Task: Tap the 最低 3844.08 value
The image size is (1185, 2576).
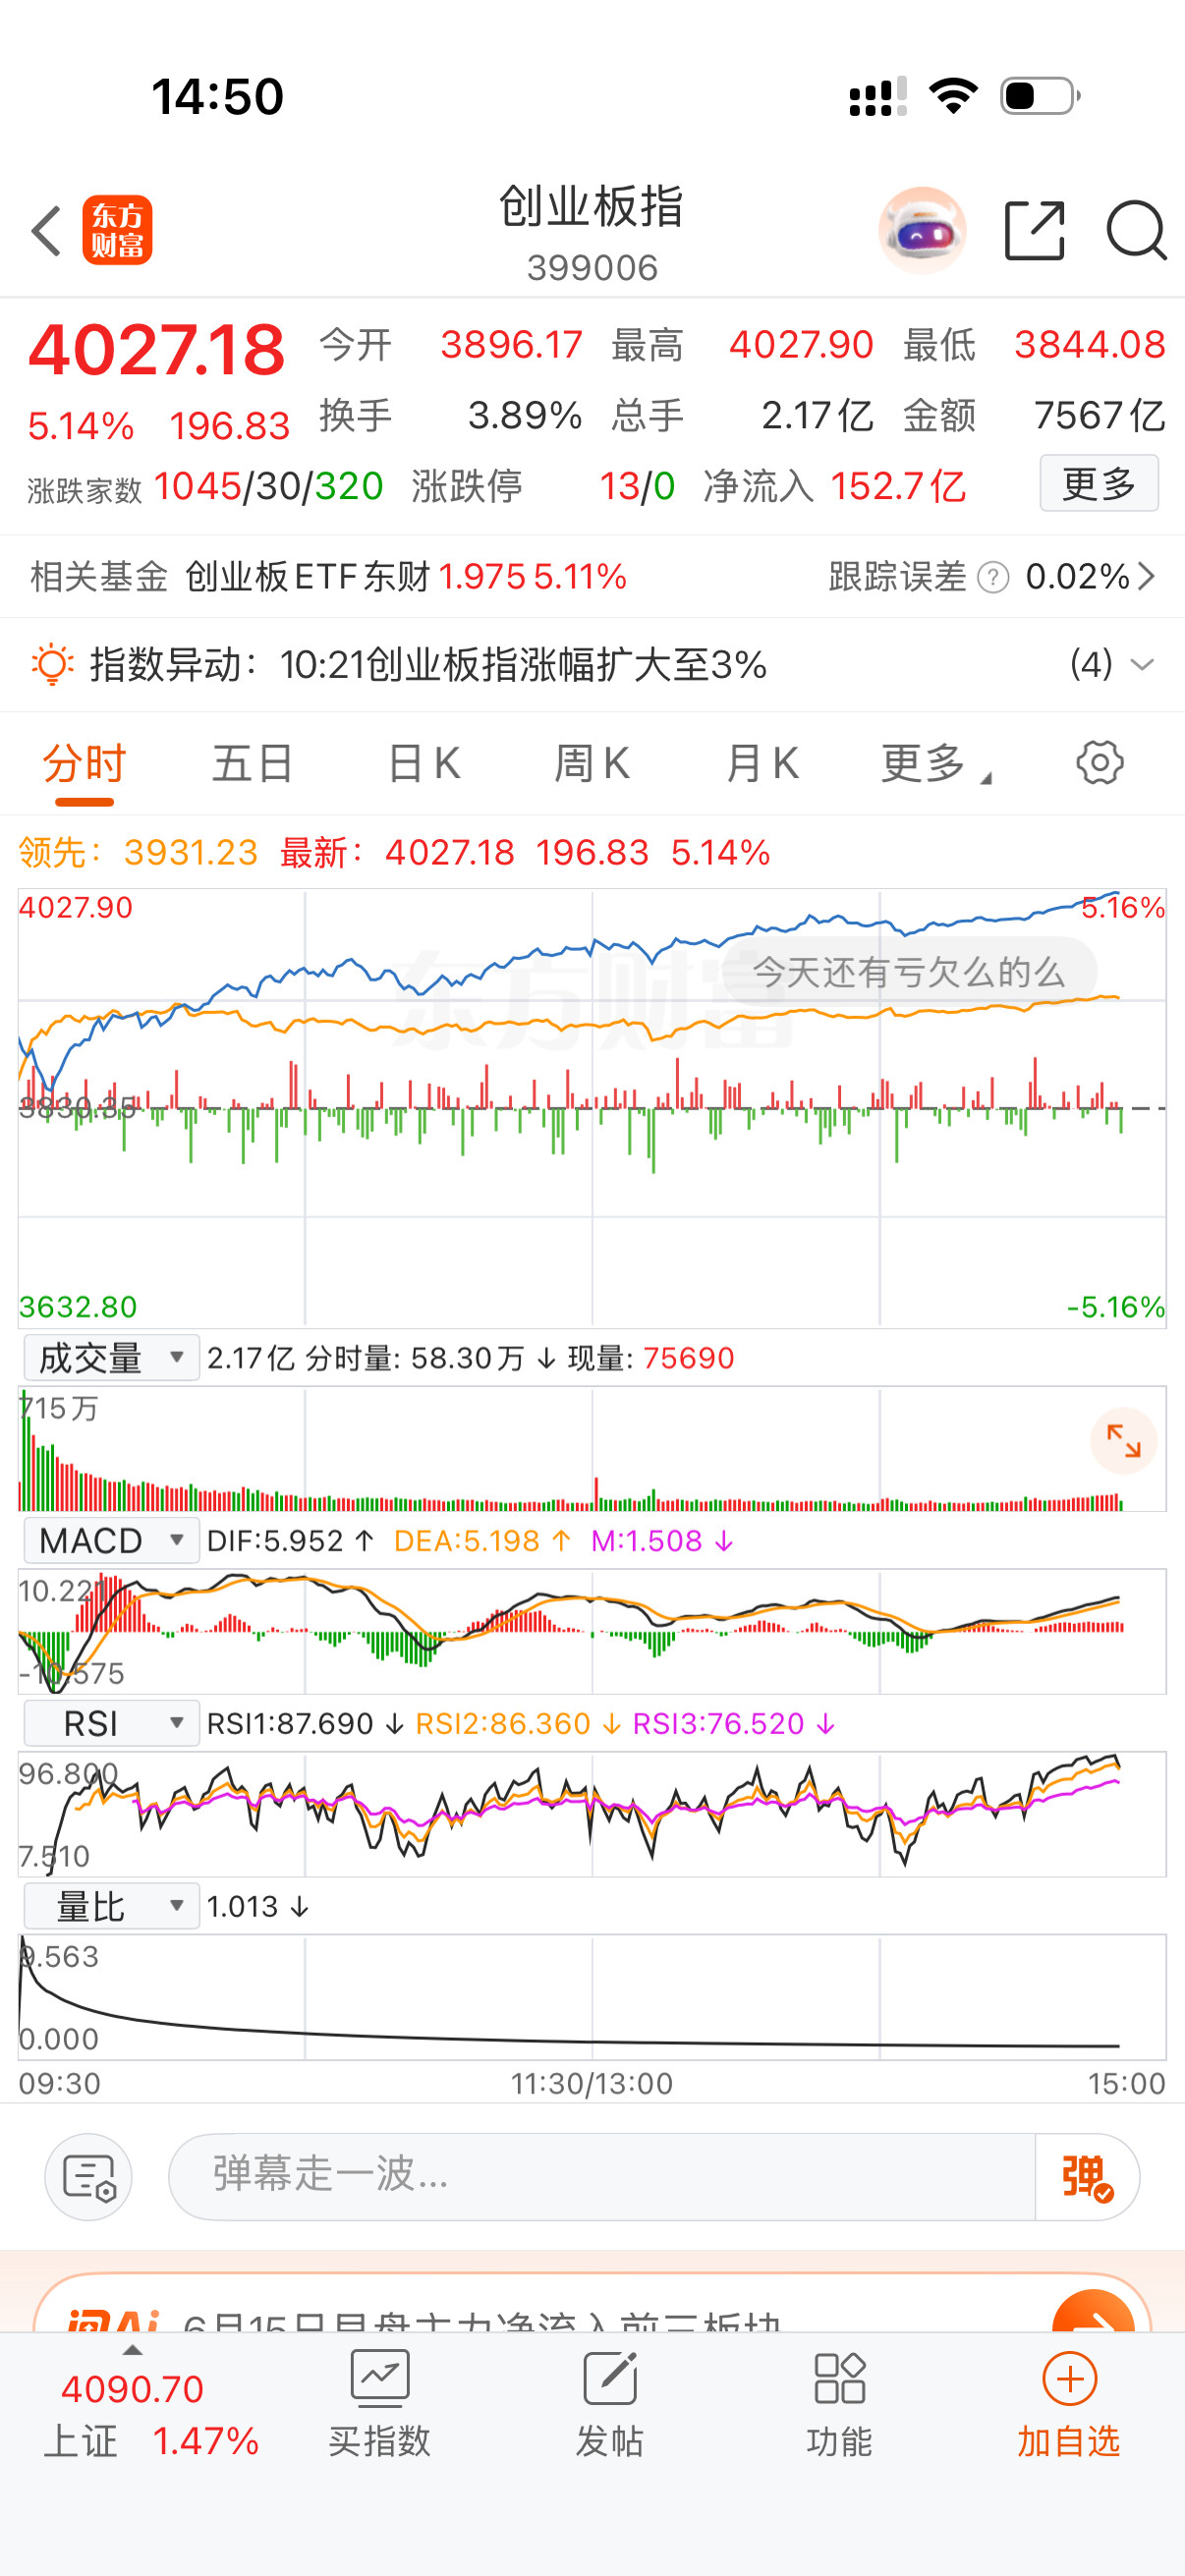Action: click(1090, 345)
